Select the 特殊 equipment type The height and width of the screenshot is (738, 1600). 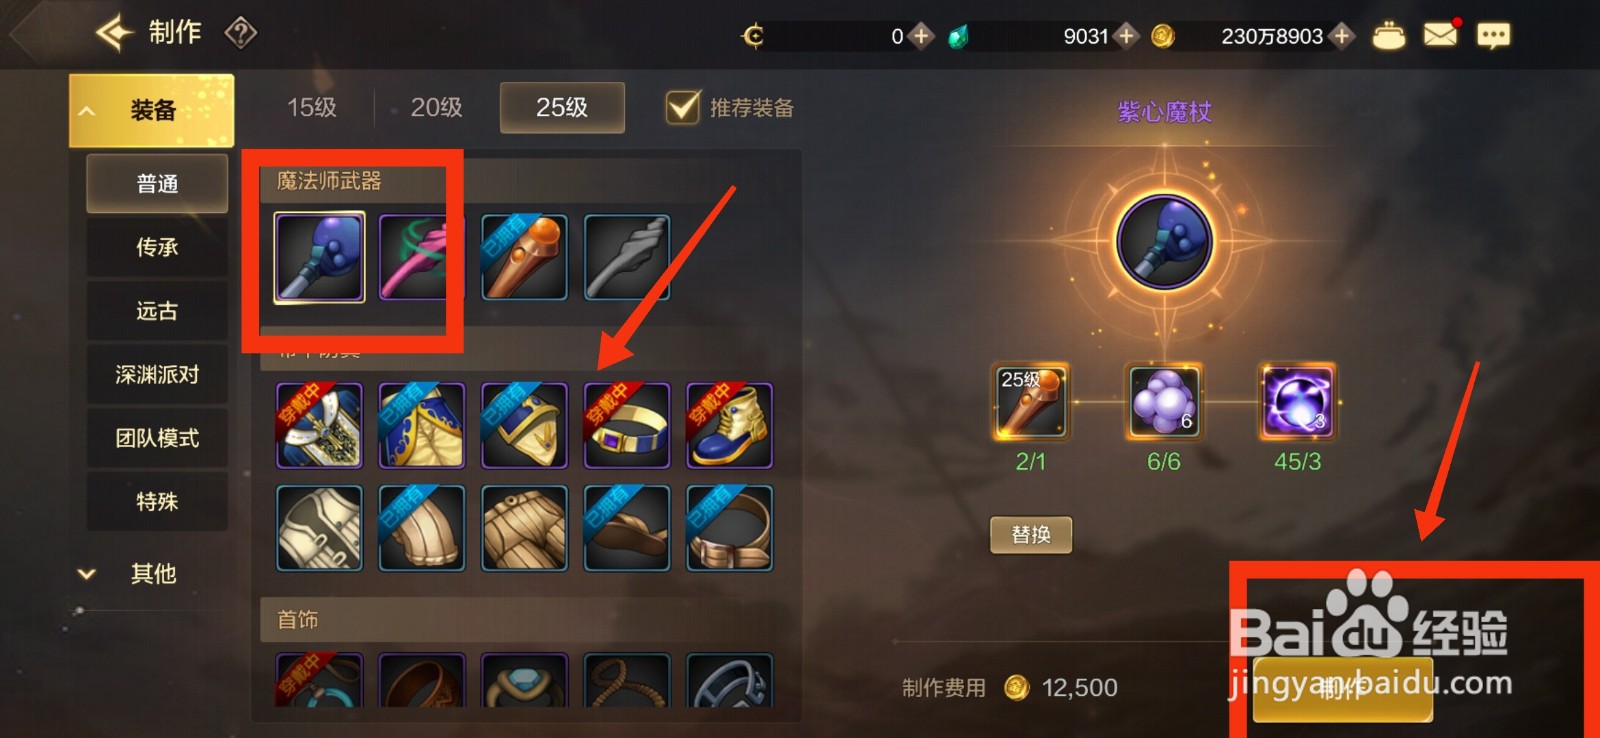[157, 501]
